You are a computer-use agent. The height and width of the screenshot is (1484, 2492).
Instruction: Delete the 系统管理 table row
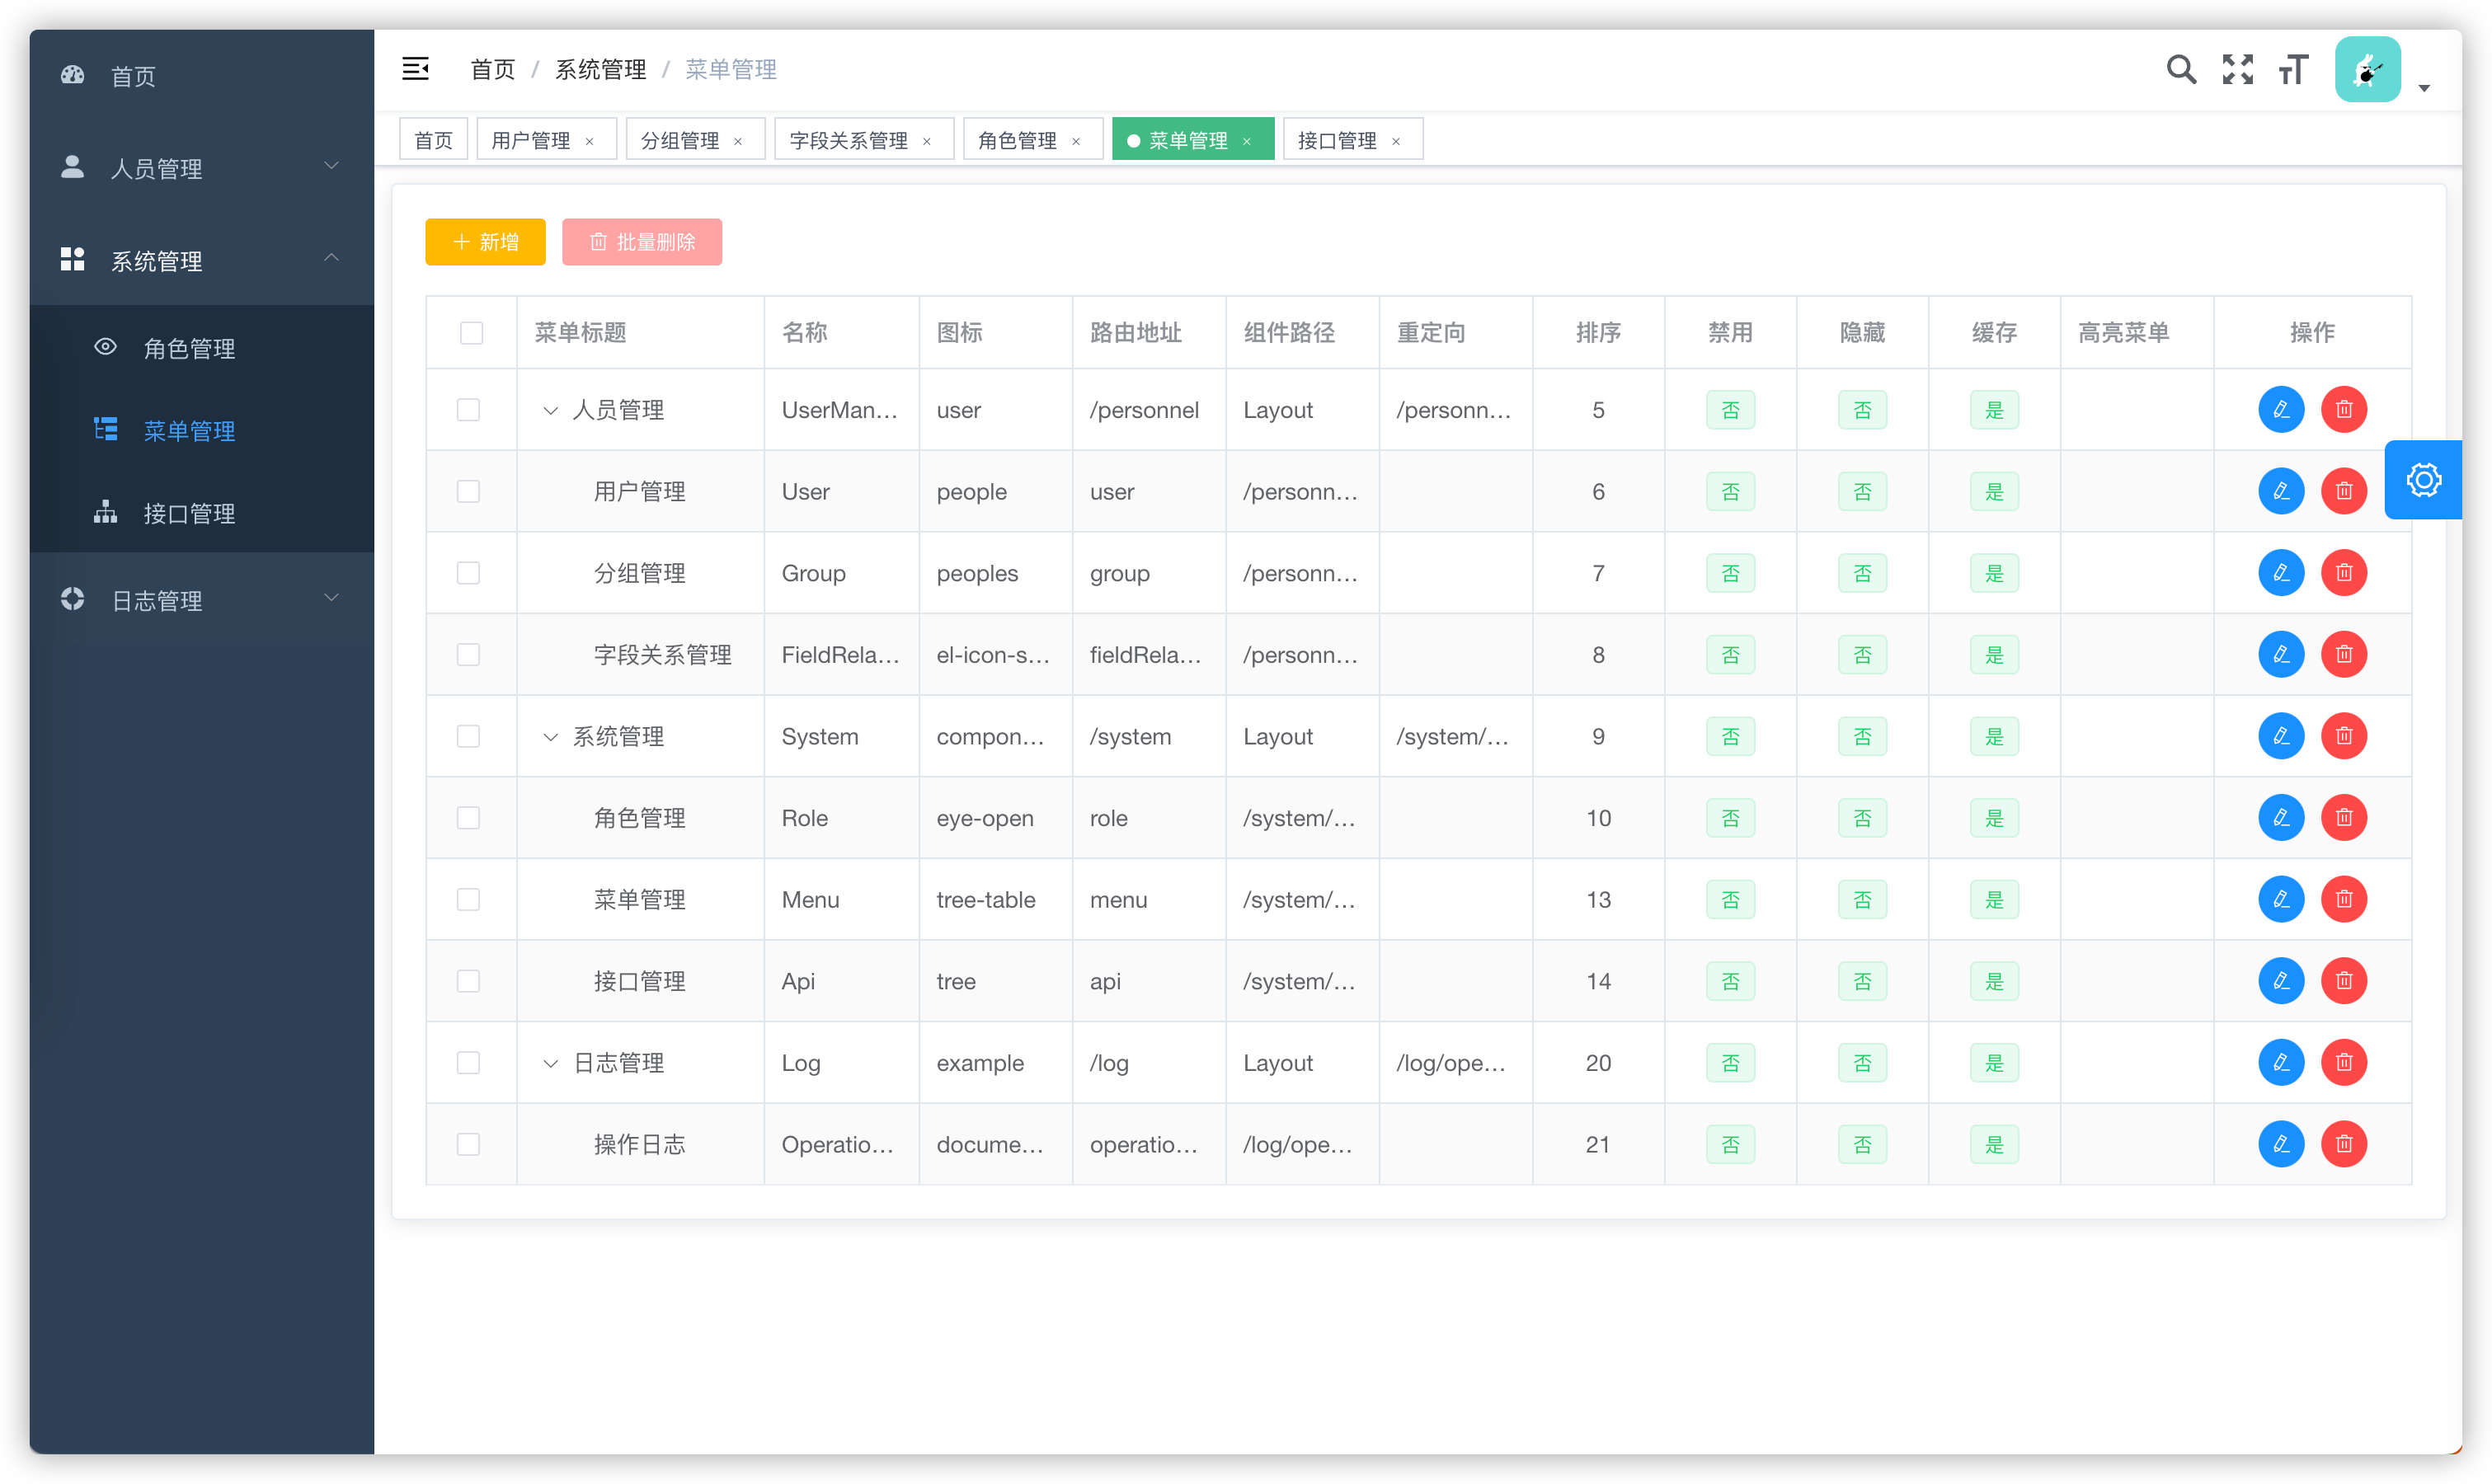click(x=2343, y=736)
